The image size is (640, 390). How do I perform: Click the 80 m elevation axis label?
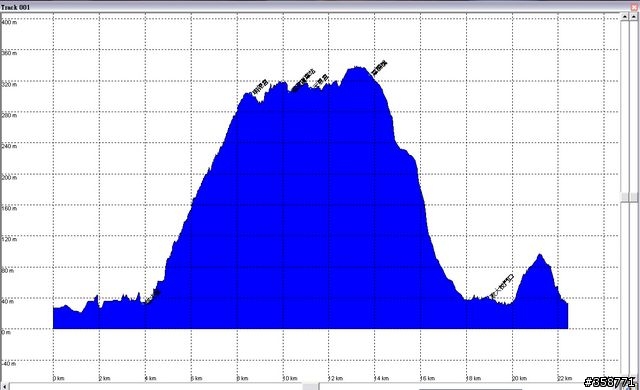(8, 270)
